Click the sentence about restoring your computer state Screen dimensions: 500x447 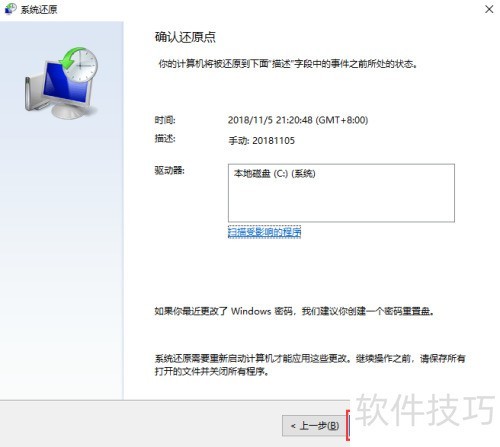pos(288,64)
